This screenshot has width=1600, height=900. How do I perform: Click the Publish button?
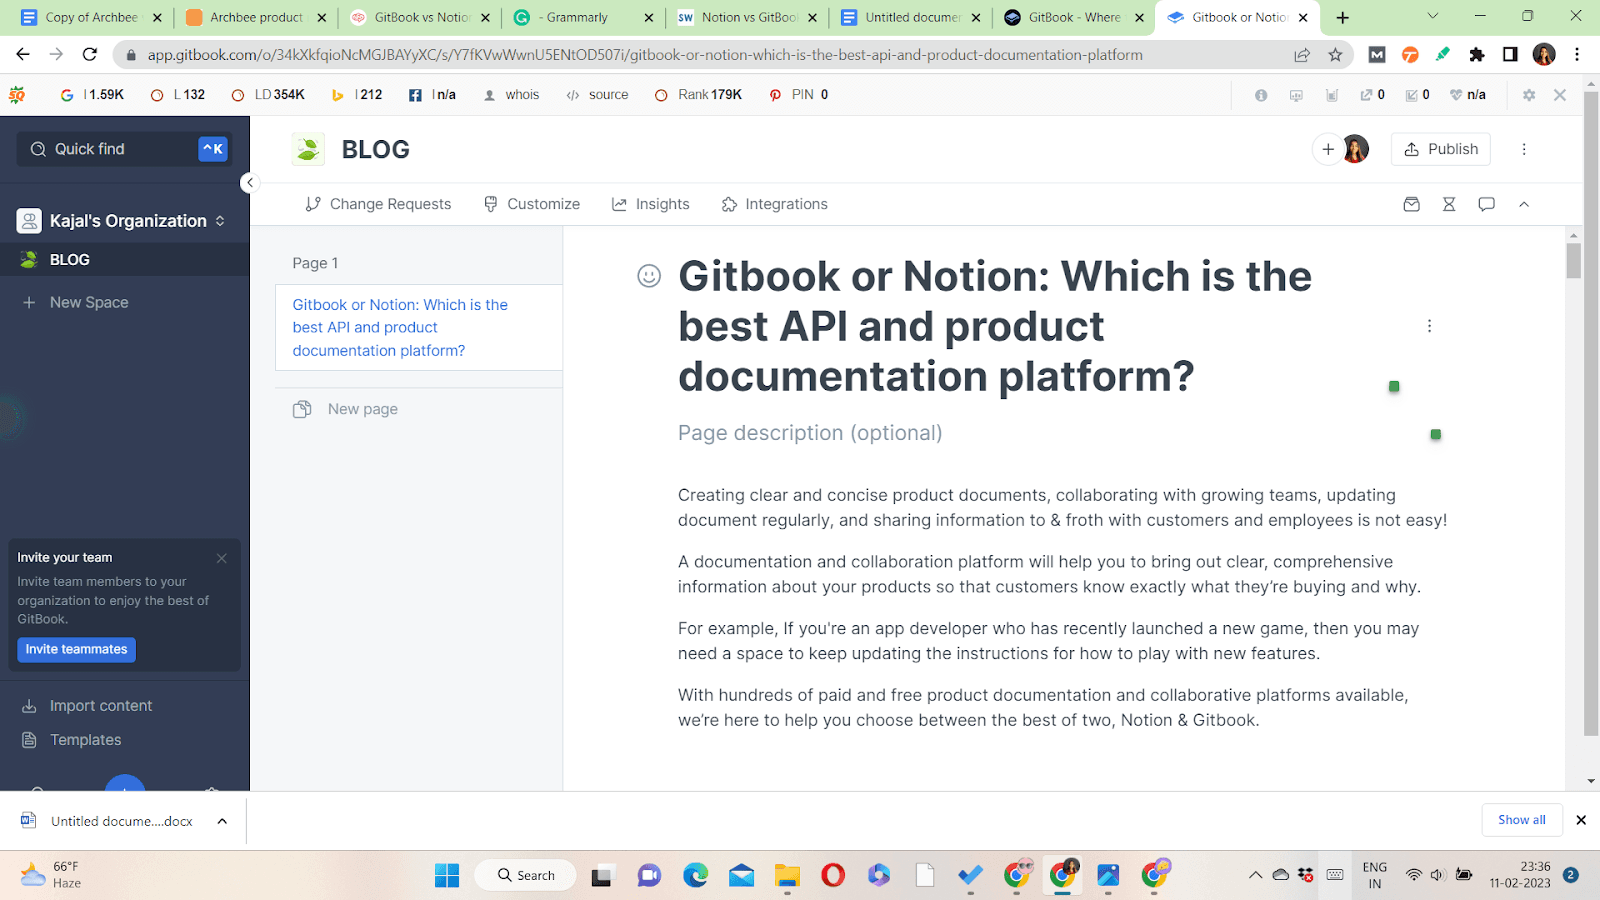(1441, 149)
